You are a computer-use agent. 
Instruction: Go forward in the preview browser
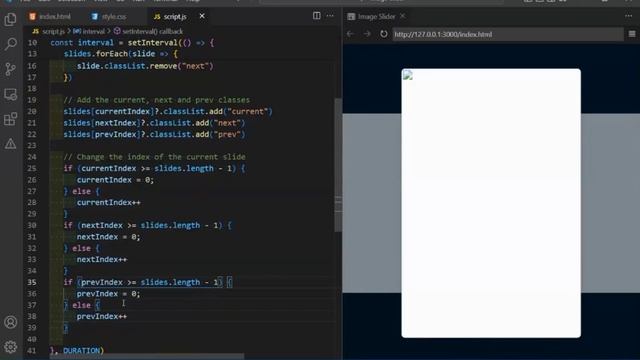pyautogui.click(x=367, y=34)
